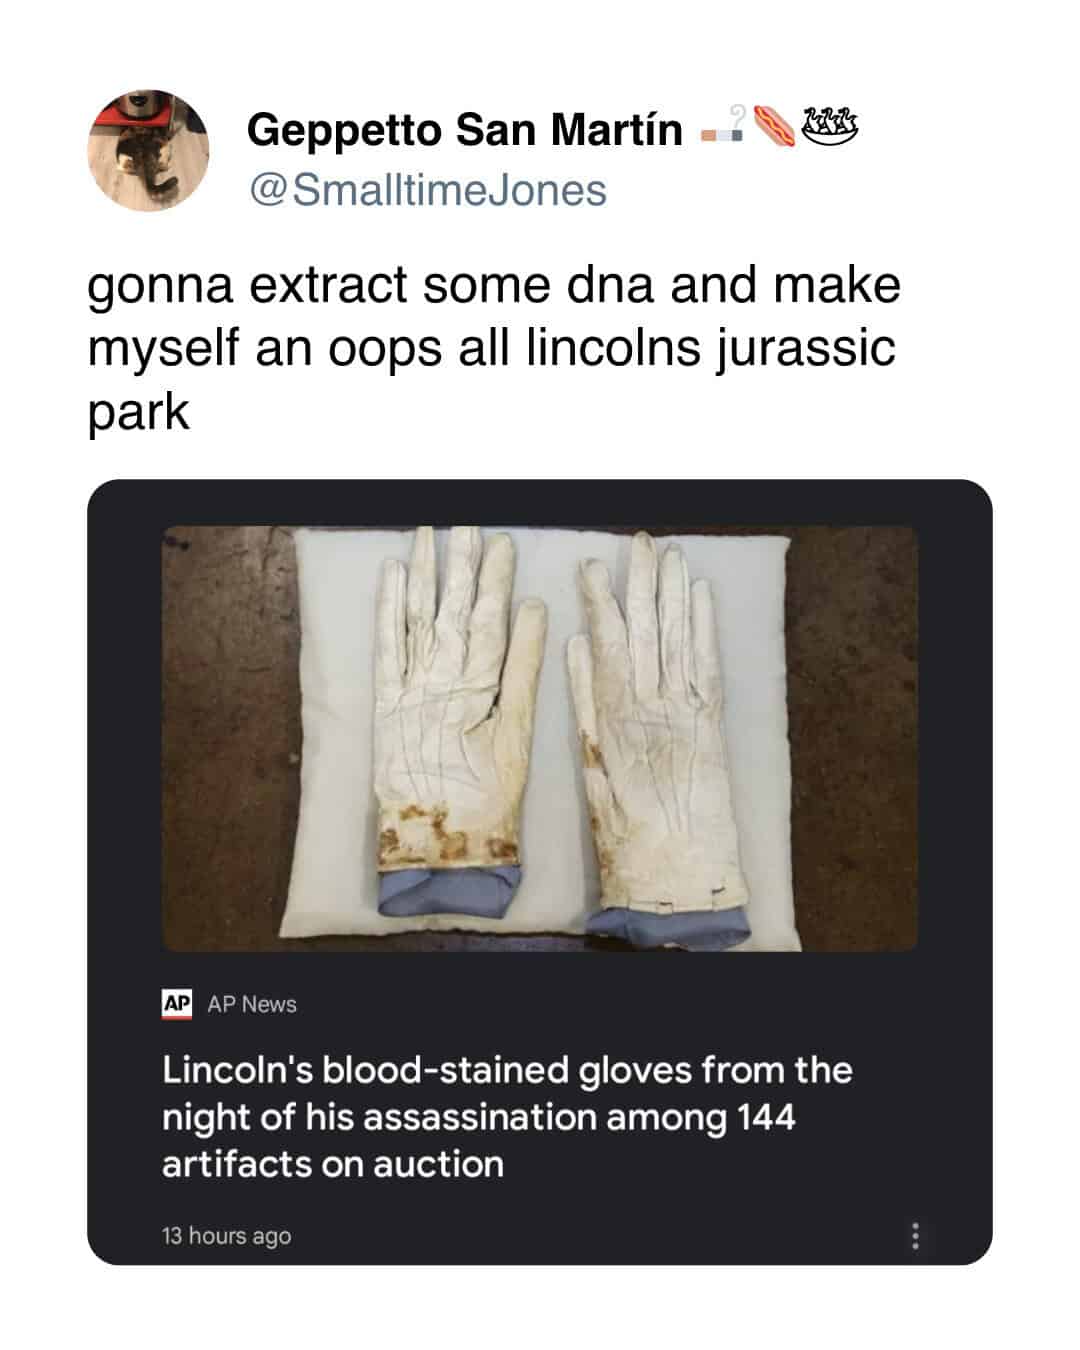1080x1350 pixels.
Task: Click the "13 hours ago" timestamp
Action: tap(227, 1236)
